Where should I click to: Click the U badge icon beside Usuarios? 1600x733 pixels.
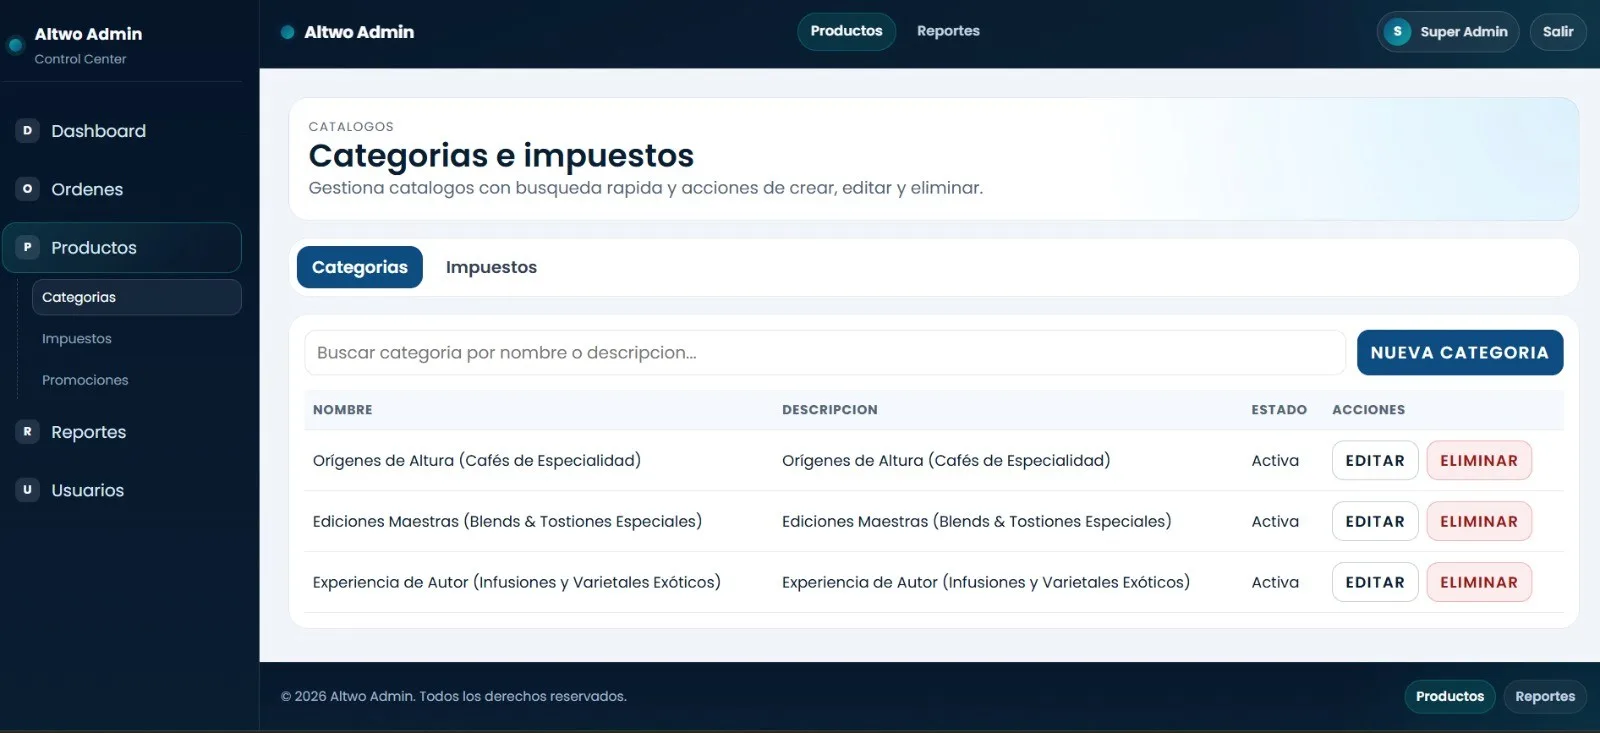click(27, 489)
